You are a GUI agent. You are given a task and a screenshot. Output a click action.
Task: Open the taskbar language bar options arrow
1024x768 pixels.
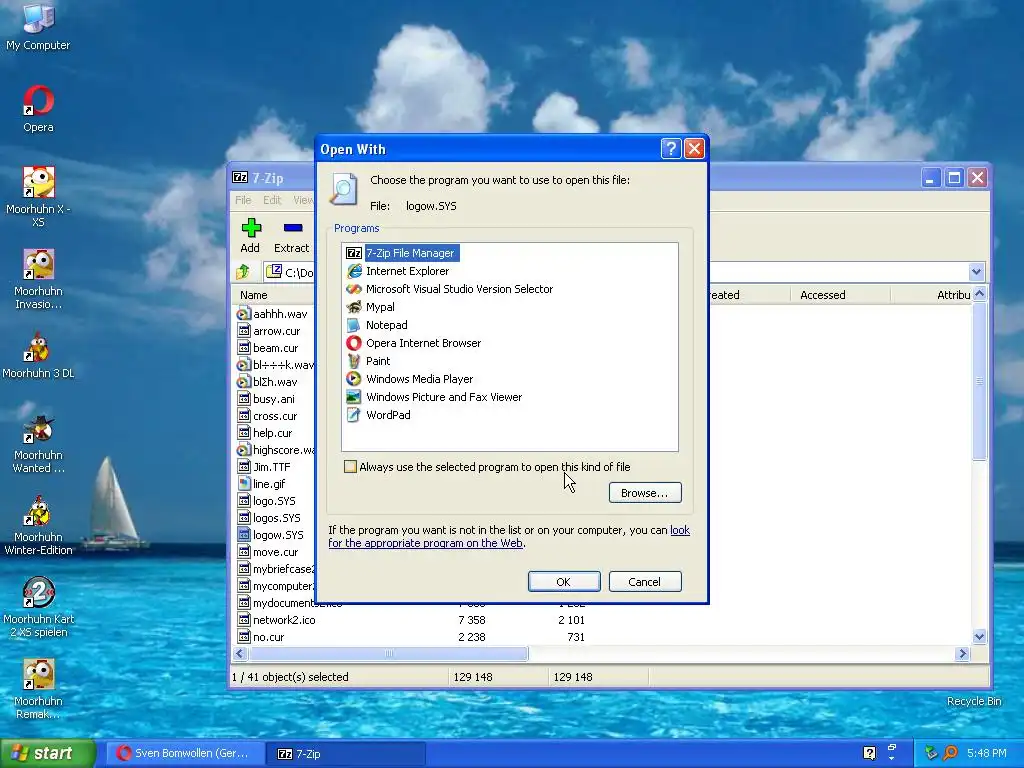(891, 759)
